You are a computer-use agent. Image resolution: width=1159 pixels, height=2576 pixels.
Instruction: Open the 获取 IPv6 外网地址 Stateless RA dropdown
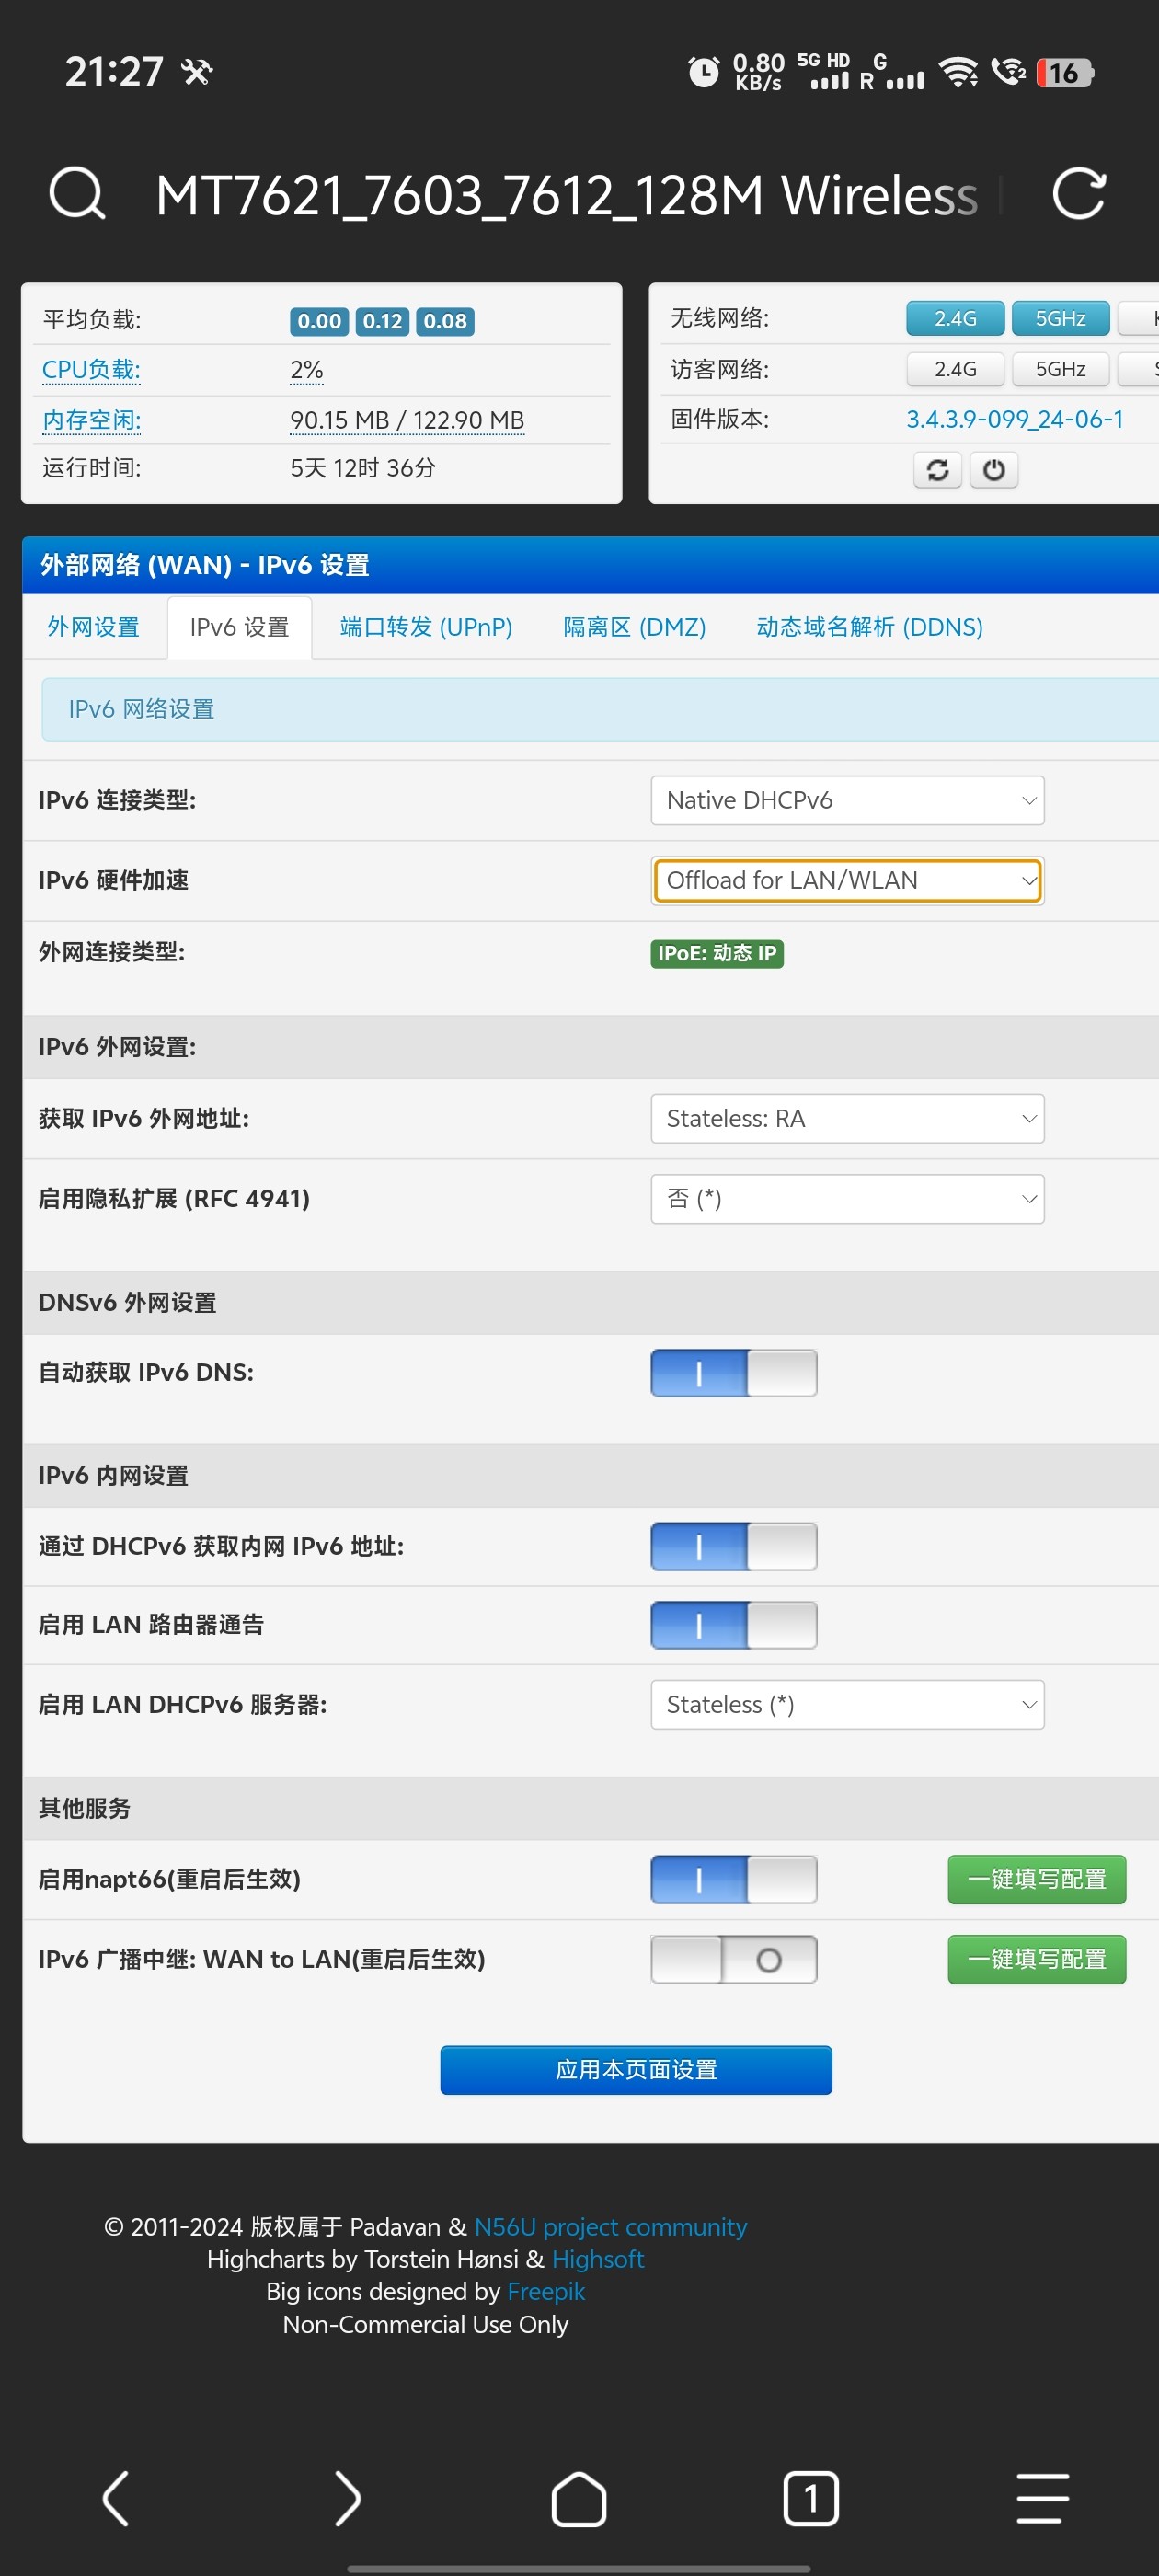tap(847, 1118)
